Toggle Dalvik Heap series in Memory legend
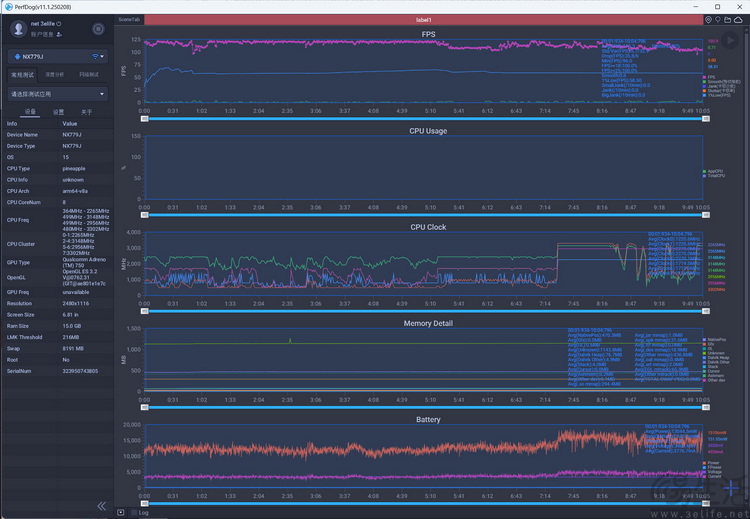This screenshot has height=519, width=750. pyautogui.click(x=716, y=357)
